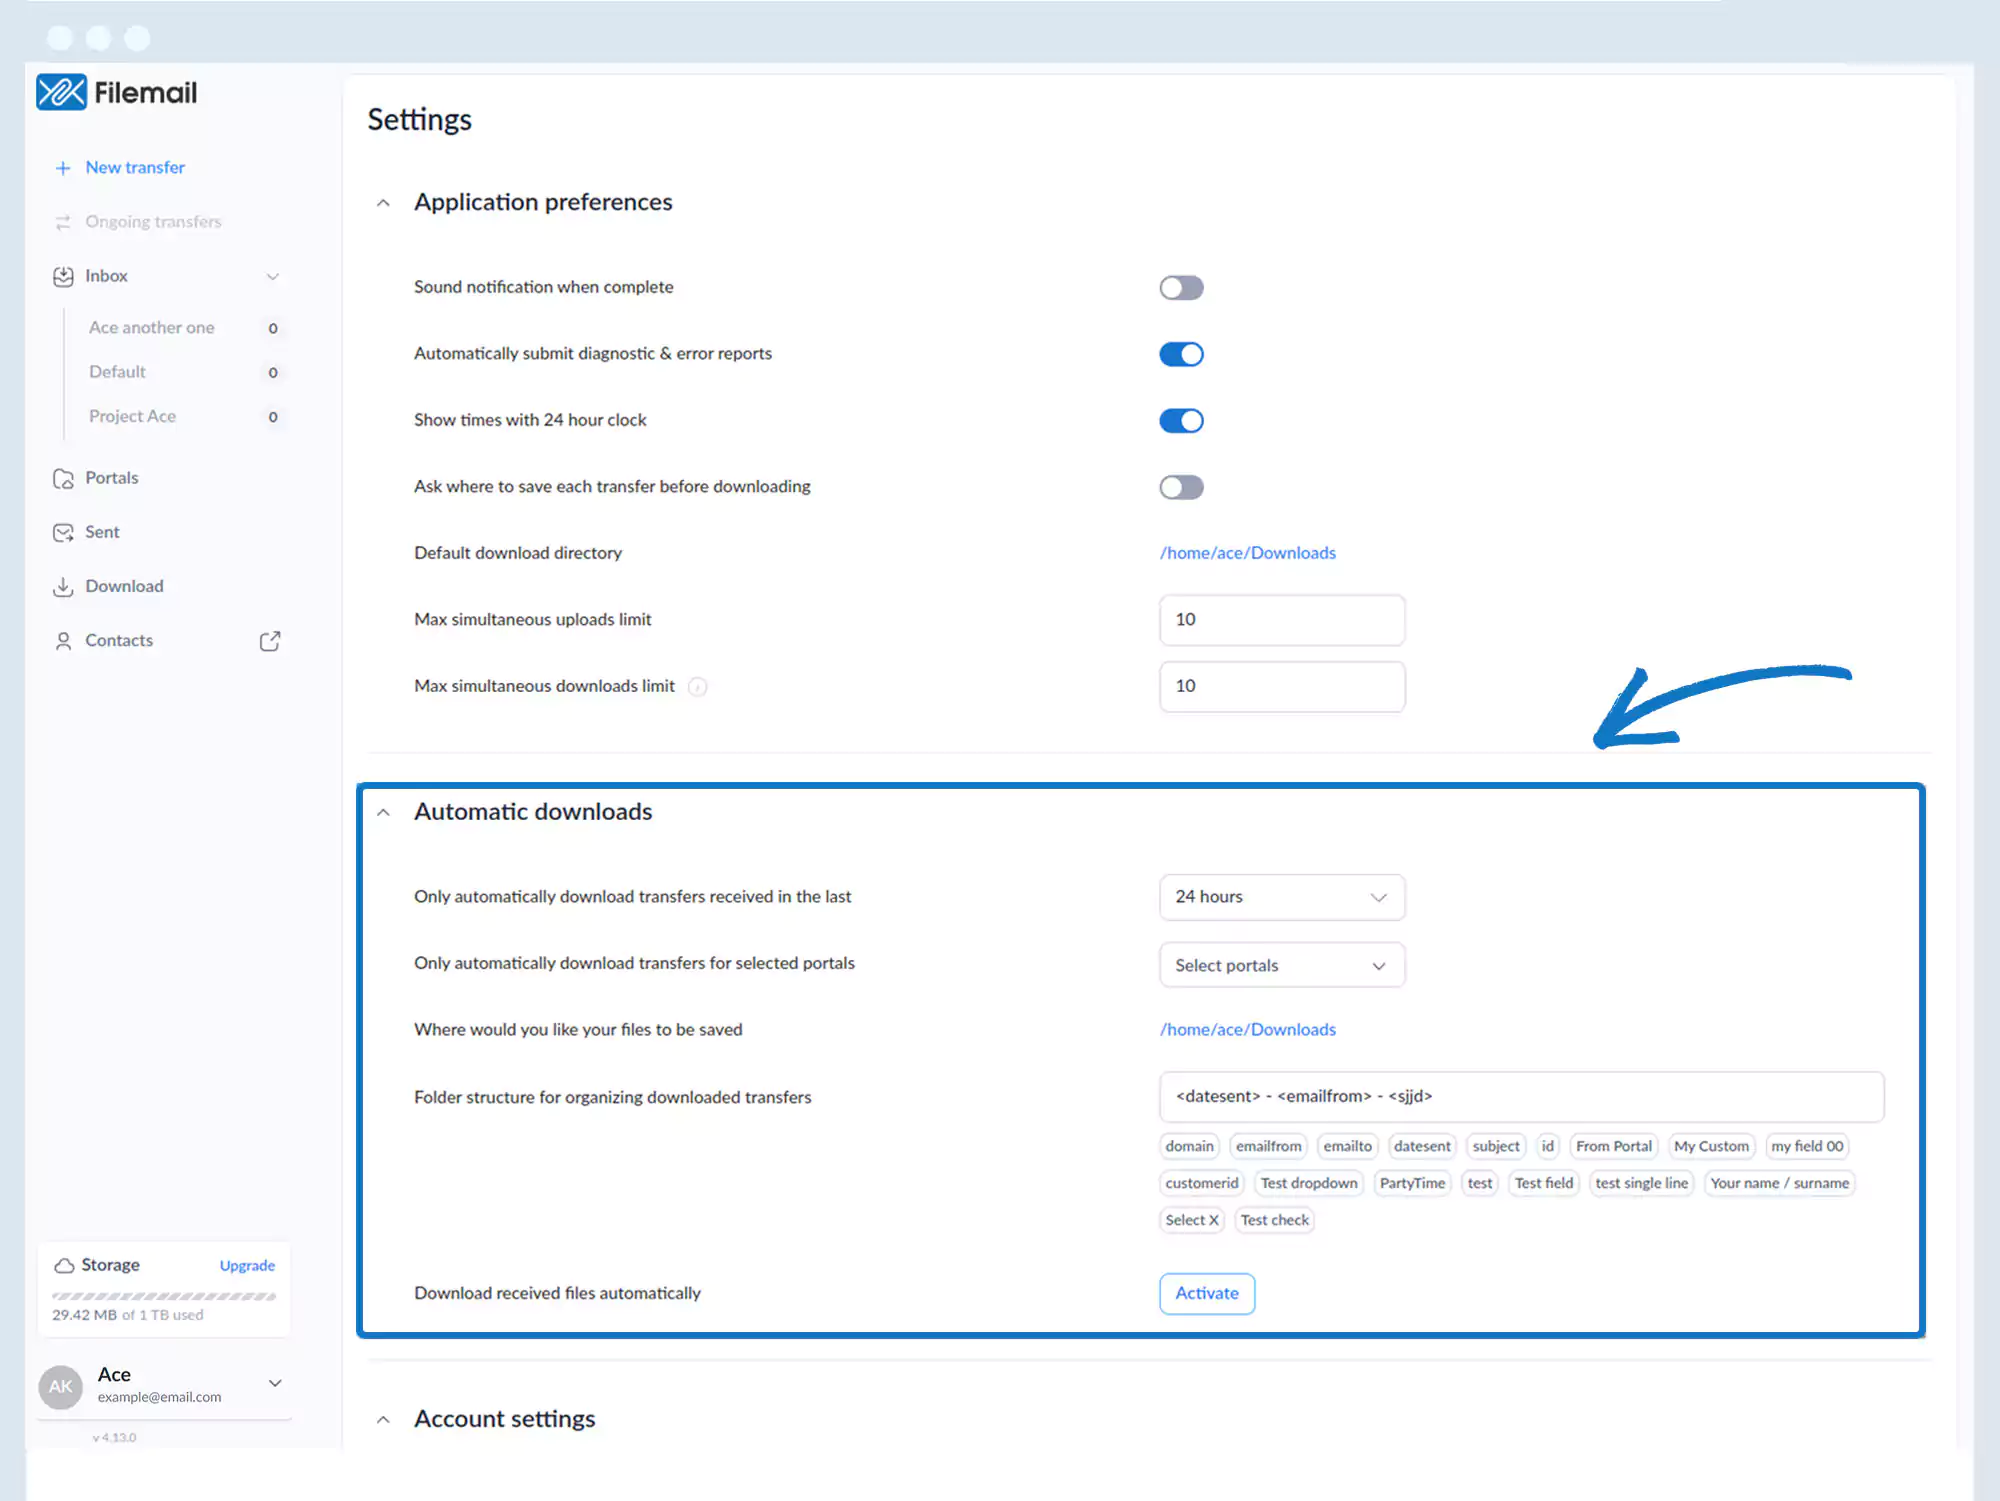Click the storage Upgrade link
The width and height of the screenshot is (2000, 1501).
[247, 1265]
